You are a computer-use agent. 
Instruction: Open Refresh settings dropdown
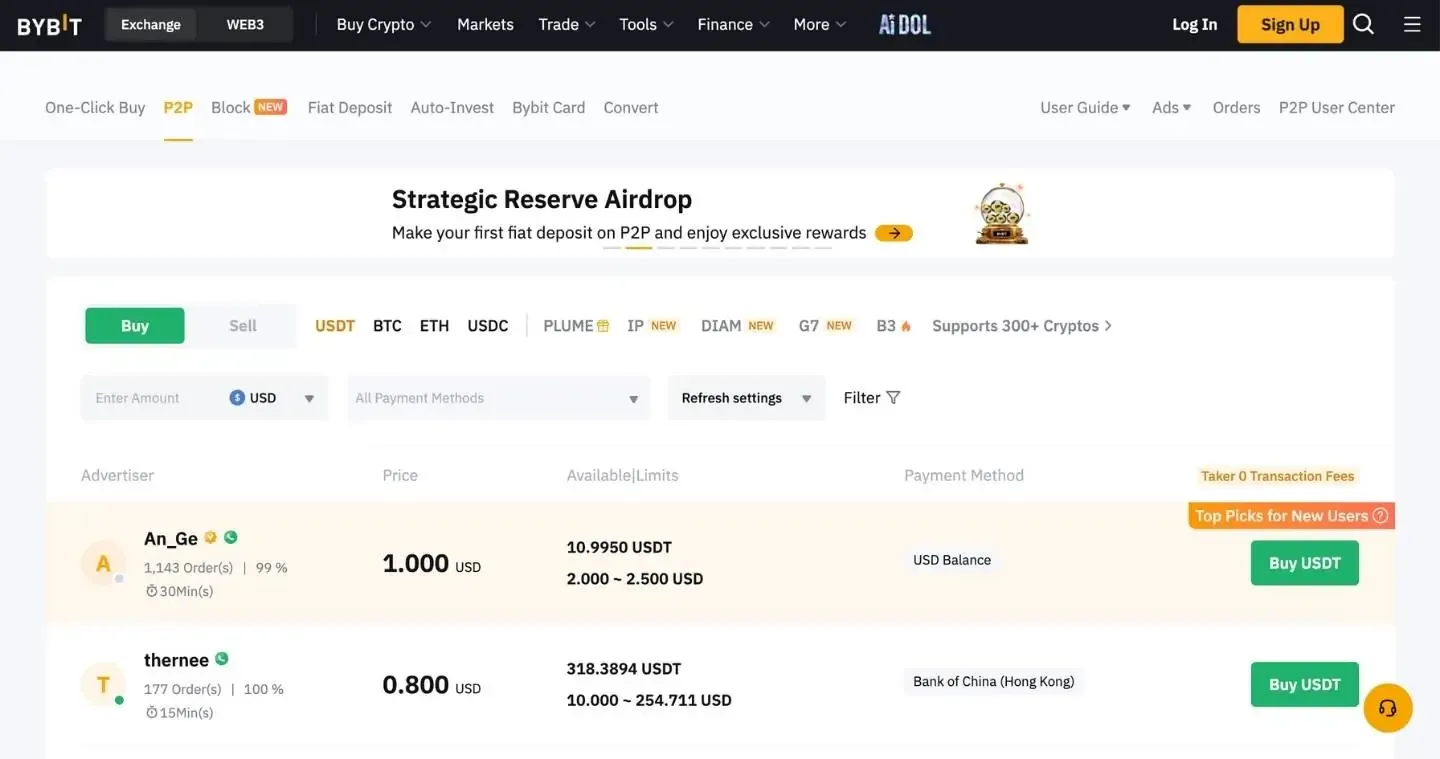(746, 398)
